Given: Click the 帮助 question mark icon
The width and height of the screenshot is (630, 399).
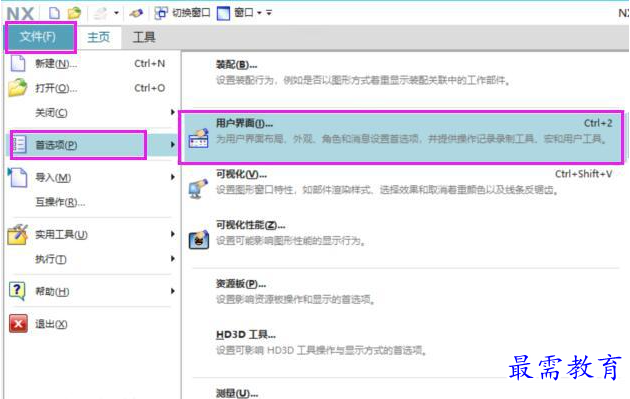Looking at the screenshot, I should pos(17,291).
